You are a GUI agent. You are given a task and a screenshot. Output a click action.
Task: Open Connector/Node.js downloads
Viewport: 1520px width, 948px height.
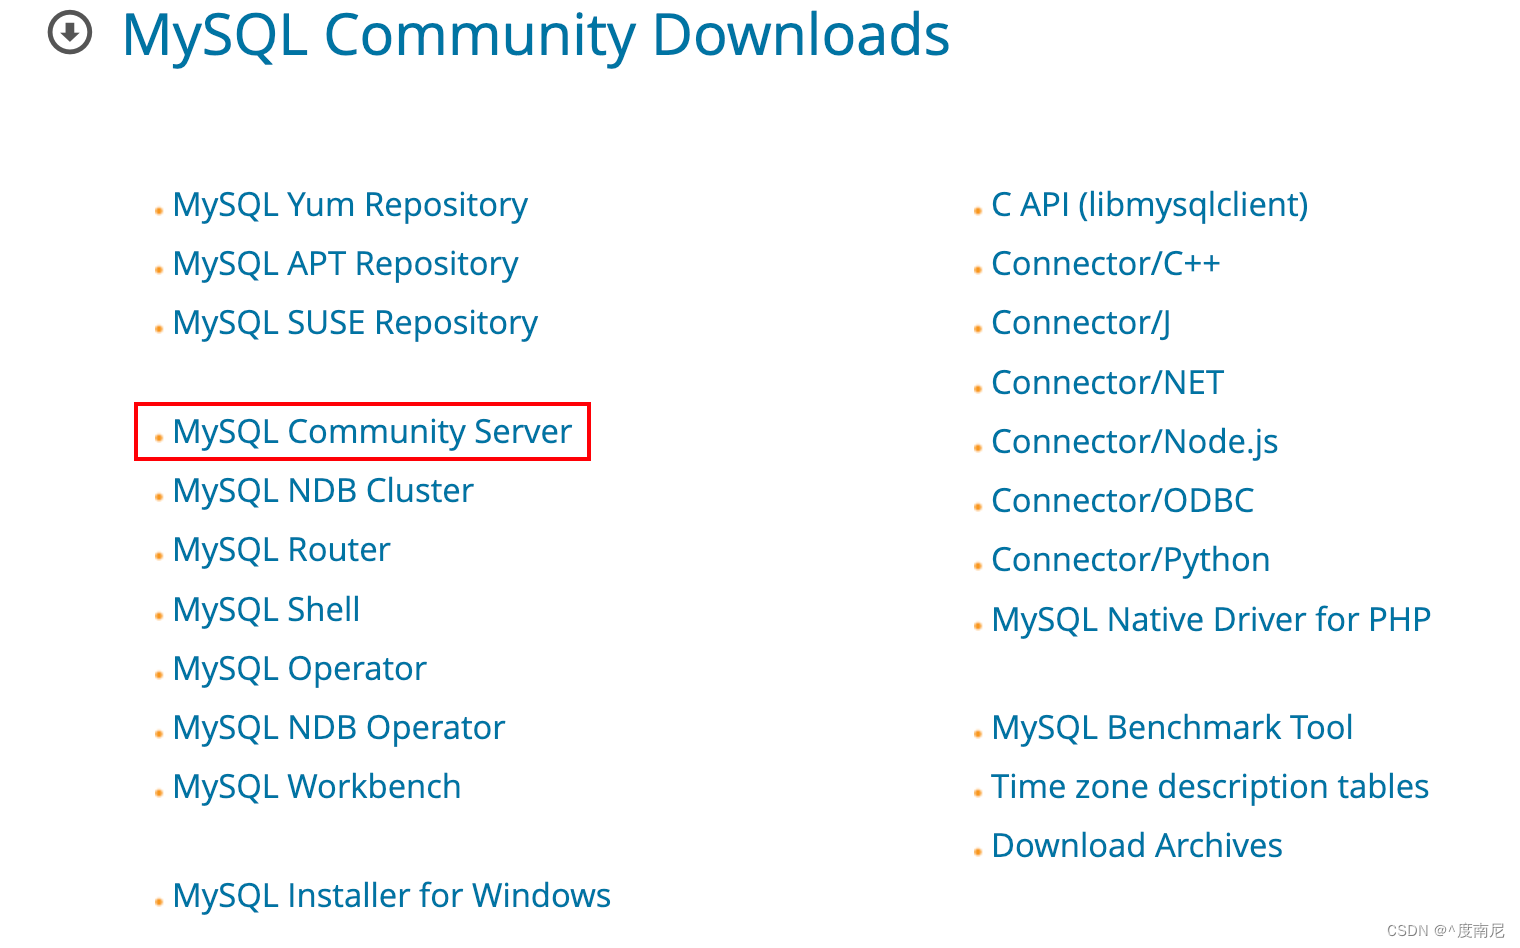click(1134, 442)
